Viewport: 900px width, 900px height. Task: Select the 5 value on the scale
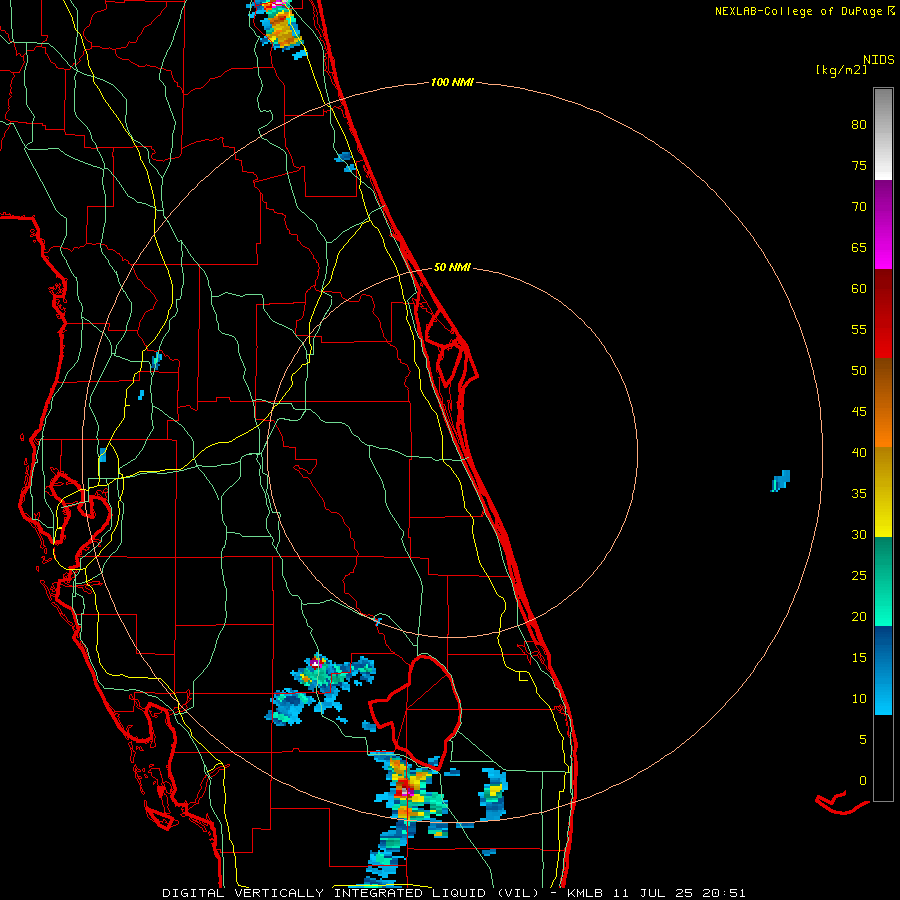pos(863,739)
